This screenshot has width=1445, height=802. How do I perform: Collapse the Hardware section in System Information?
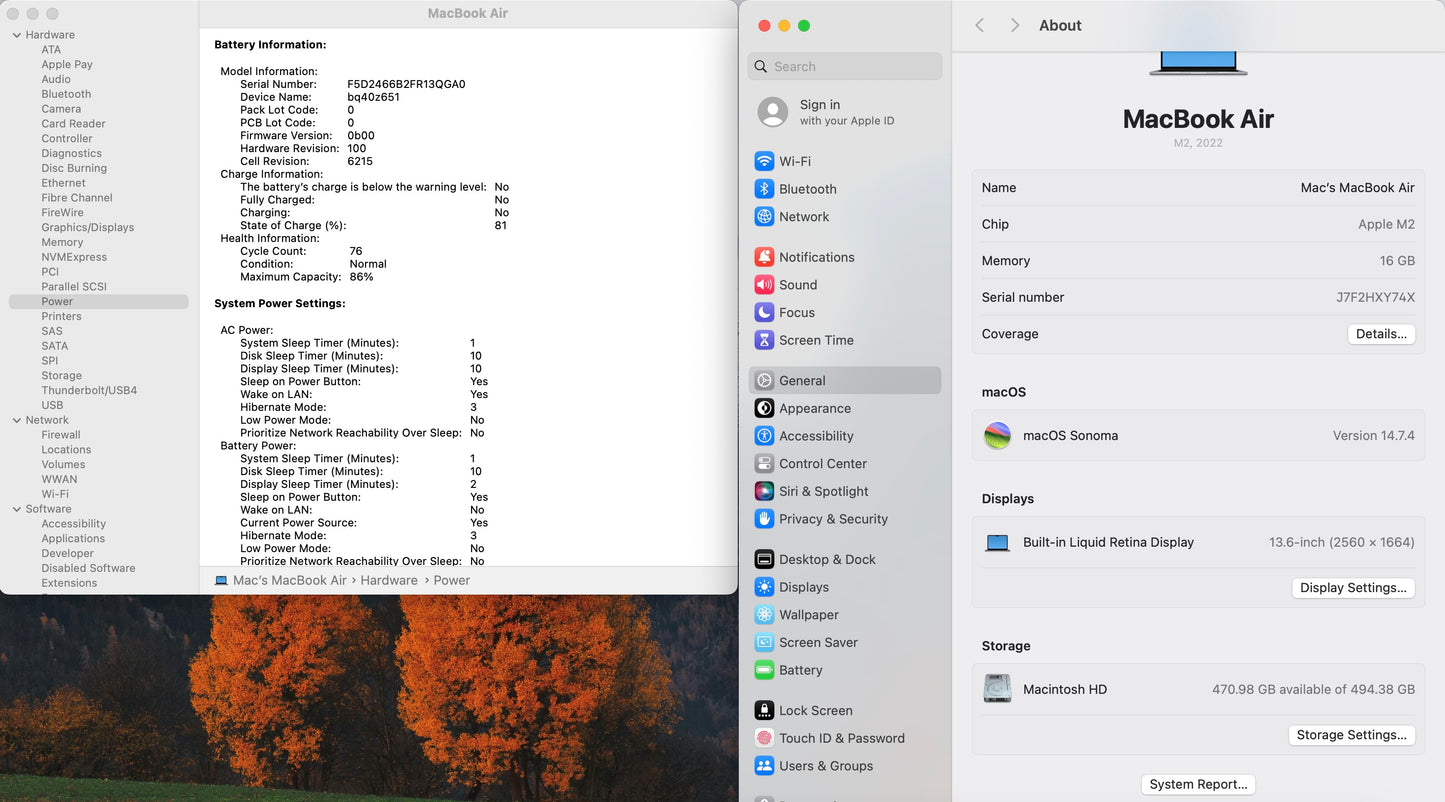[17, 35]
